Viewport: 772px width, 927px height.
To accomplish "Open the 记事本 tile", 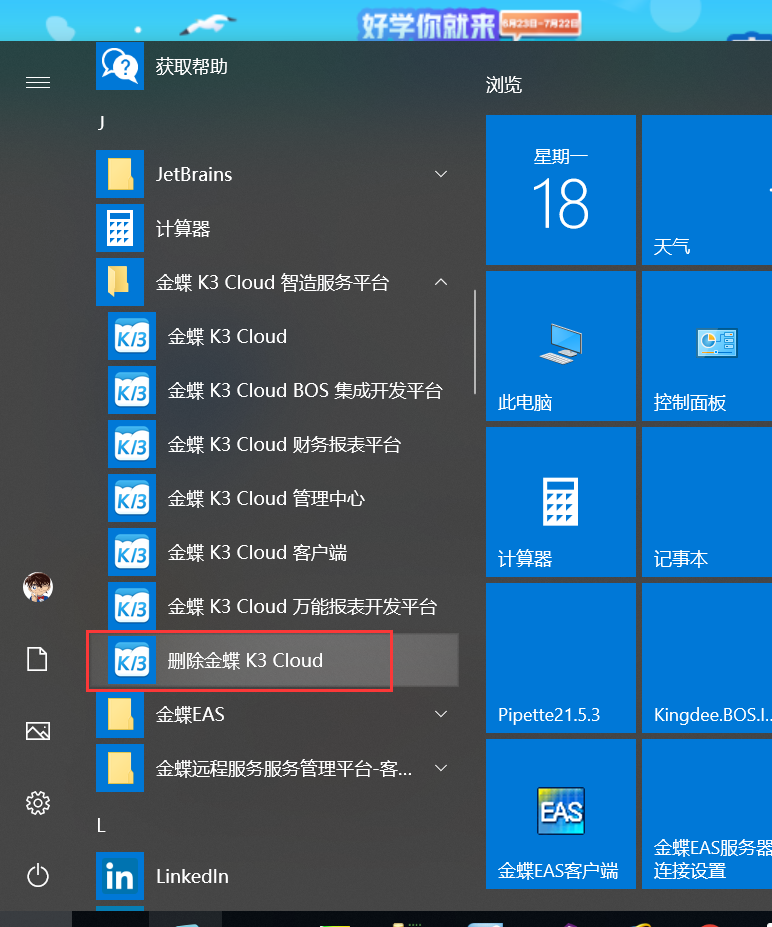I will (707, 502).
